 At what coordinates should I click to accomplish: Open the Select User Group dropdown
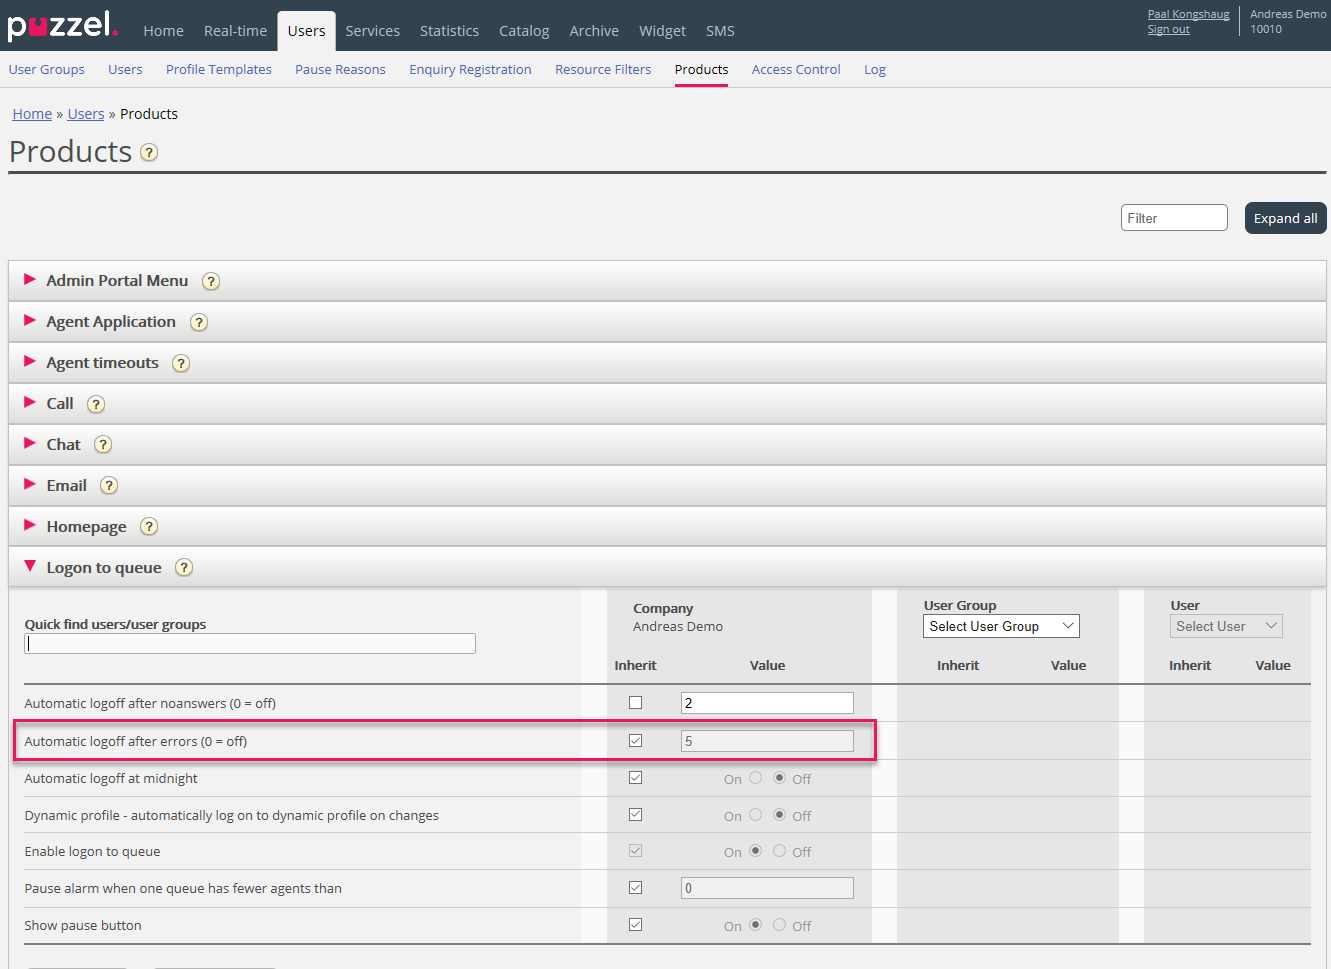[1000, 626]
